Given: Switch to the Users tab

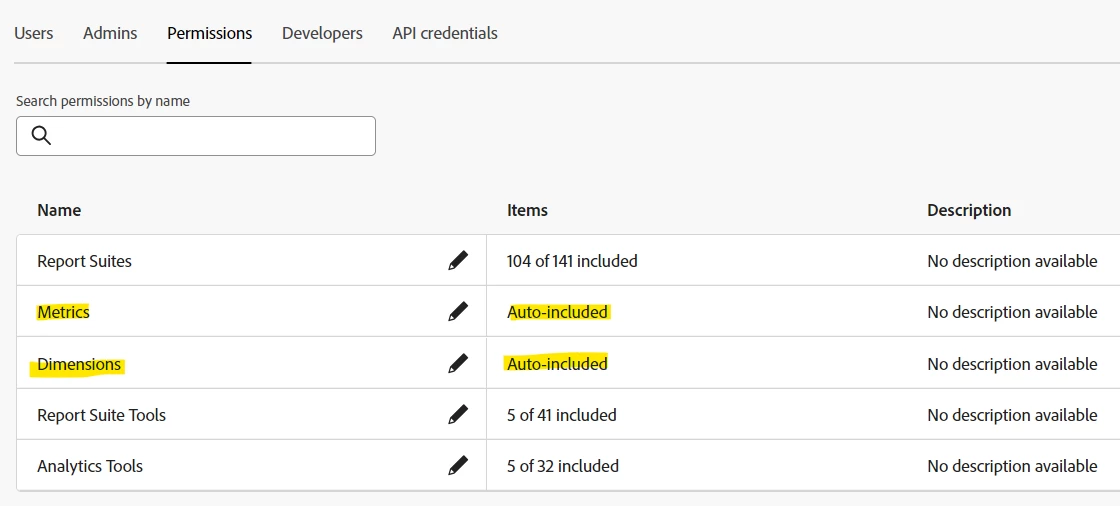Looking at the screenshot, I should click(34, 33).
